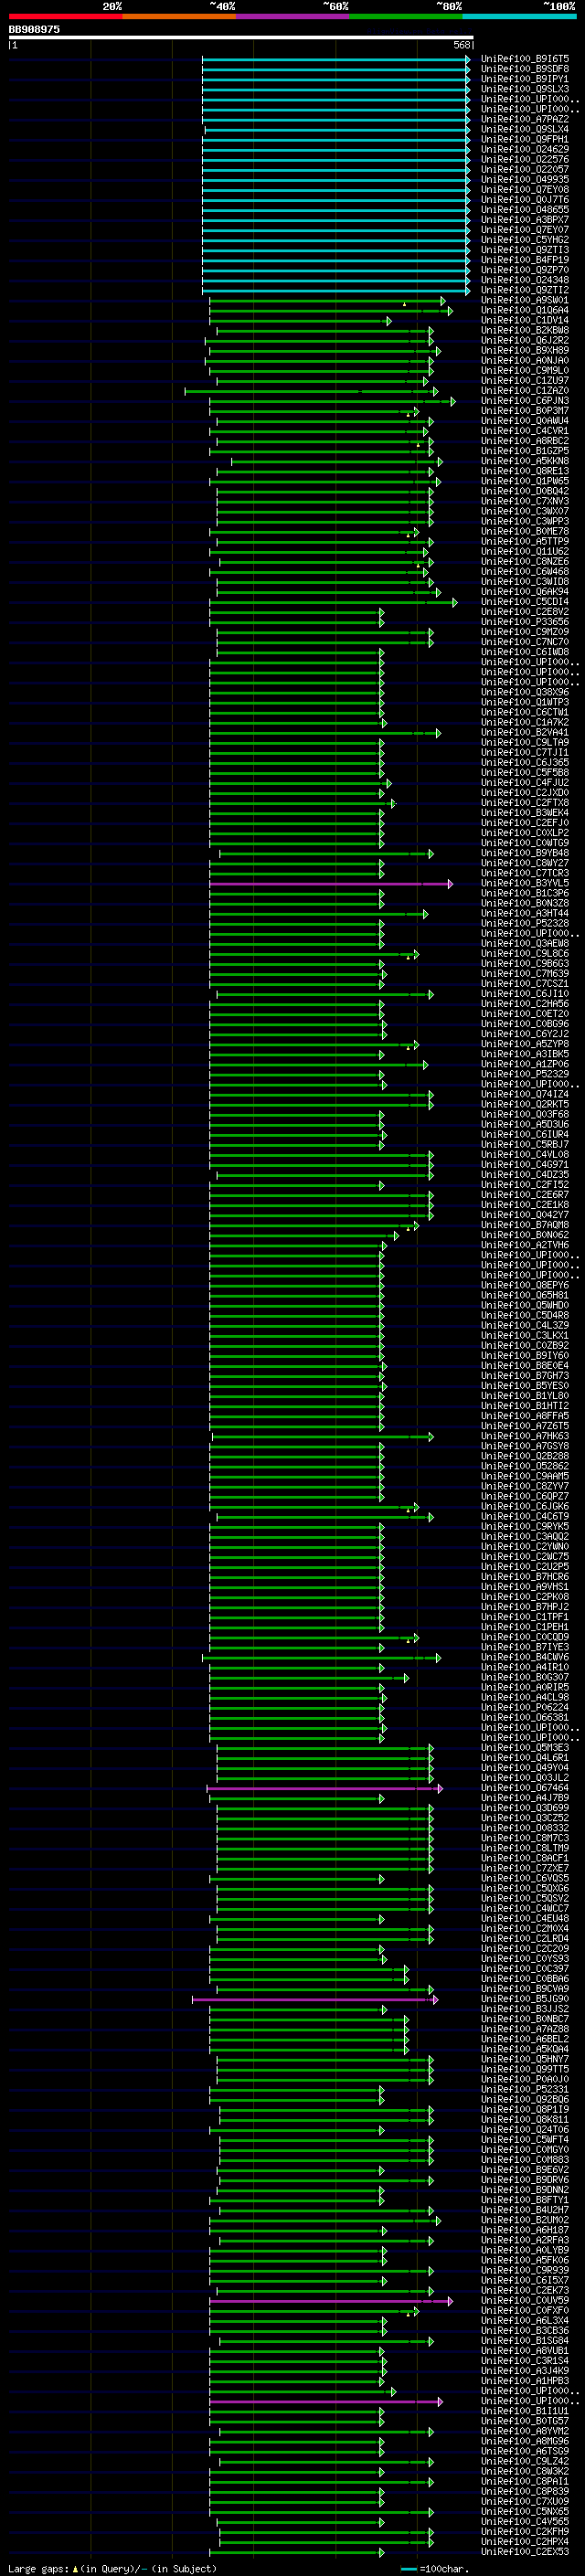Select the UniRef100_B5JG90 label
This screenshot has width=585, height=2576.
pos(525,1998)
